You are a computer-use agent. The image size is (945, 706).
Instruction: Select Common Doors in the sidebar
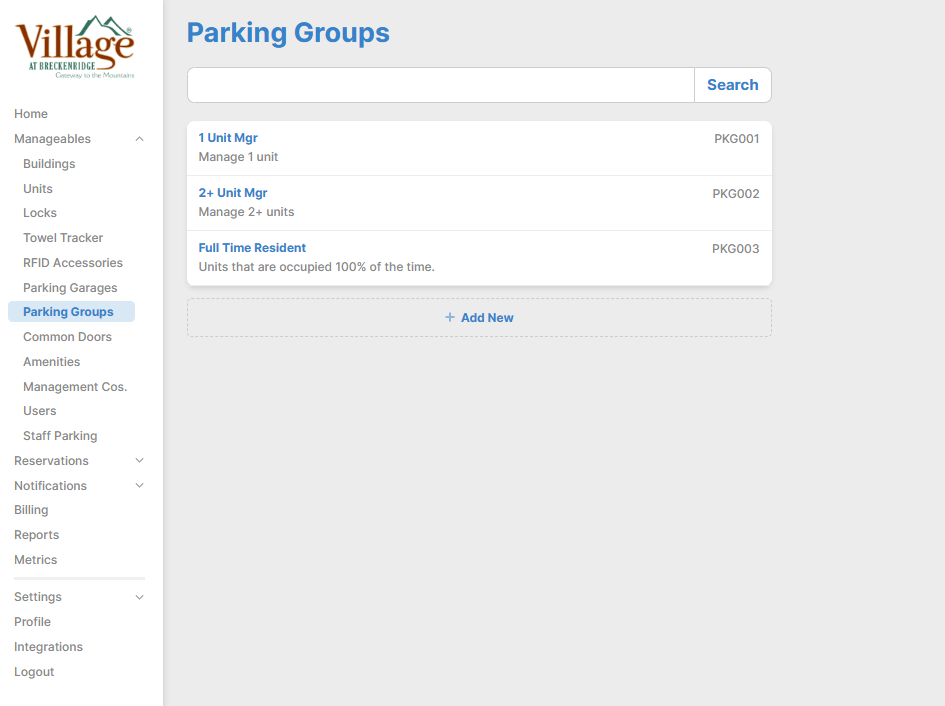(x=67, y=337)
